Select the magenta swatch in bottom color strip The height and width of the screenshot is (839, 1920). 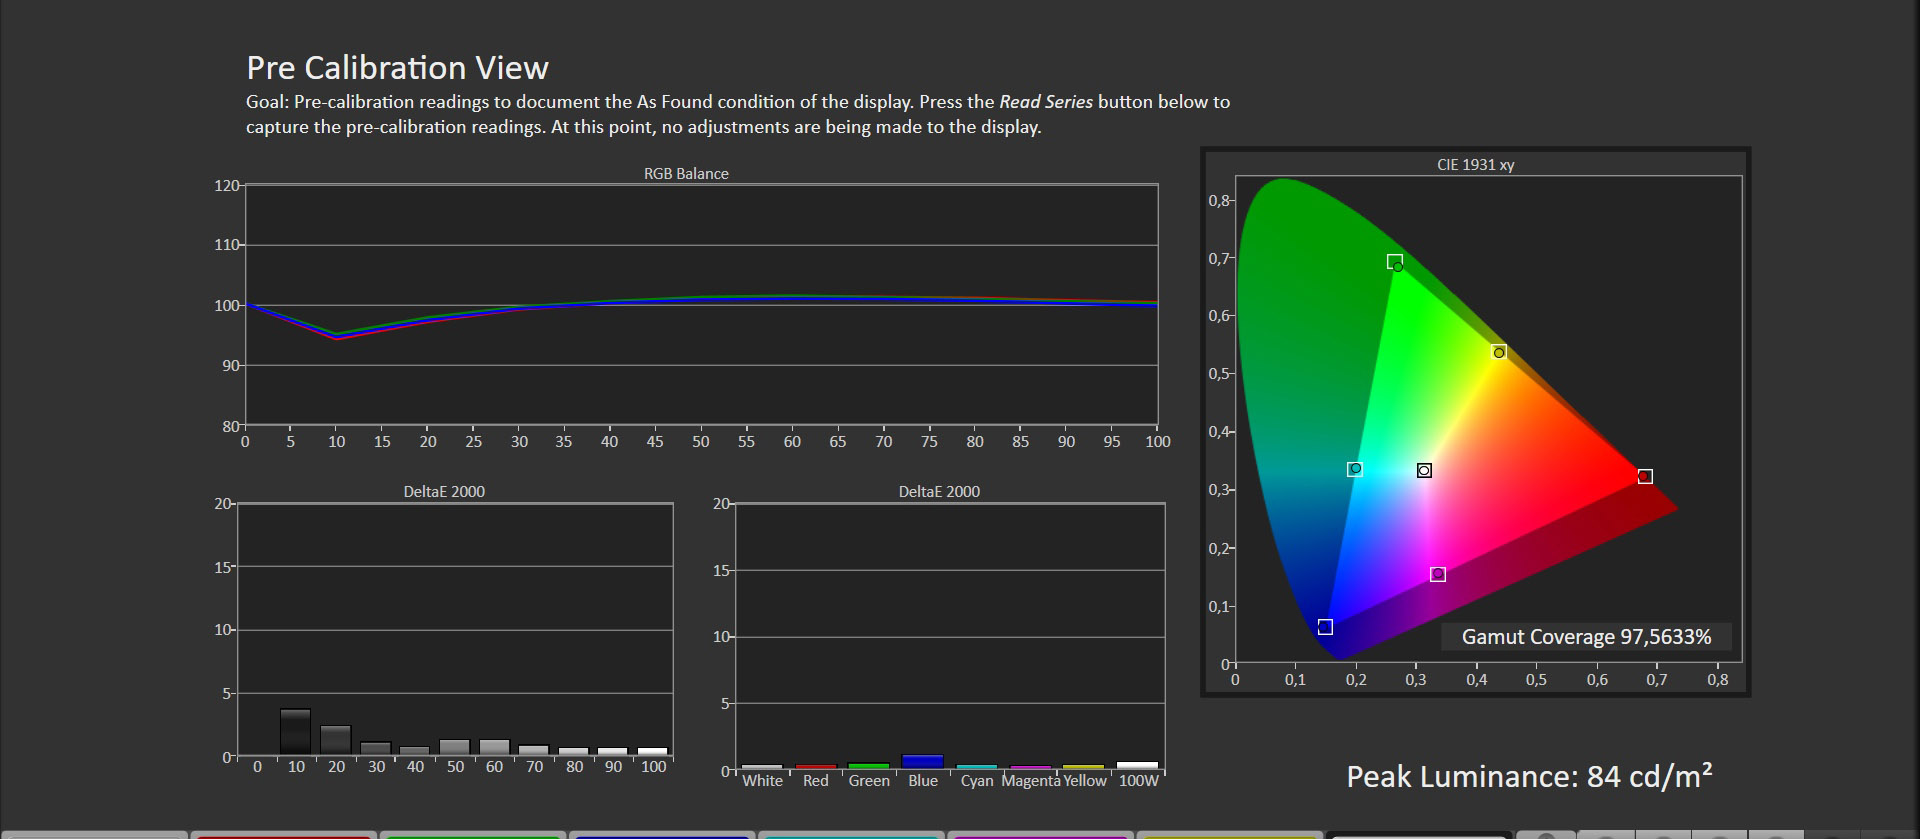click(x=1040, y=834)
